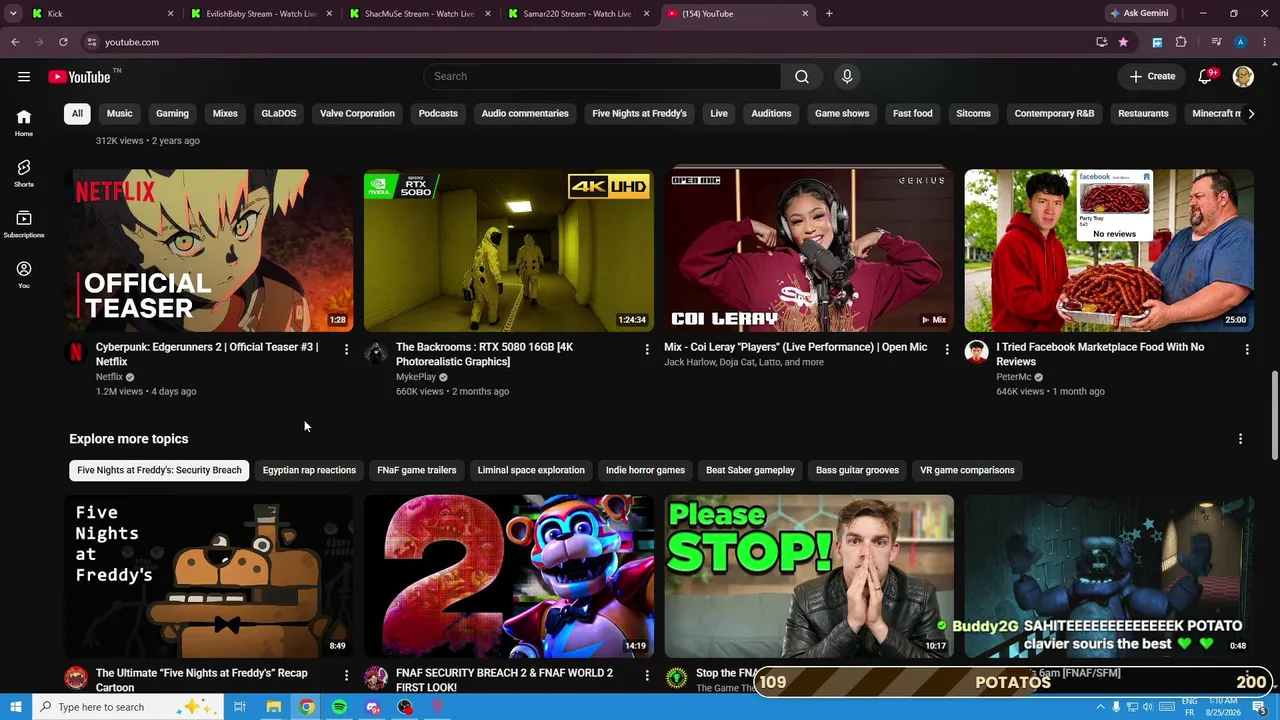Click the bookmark star in address bar
Screen dimensions: 1280x720
1123,42
